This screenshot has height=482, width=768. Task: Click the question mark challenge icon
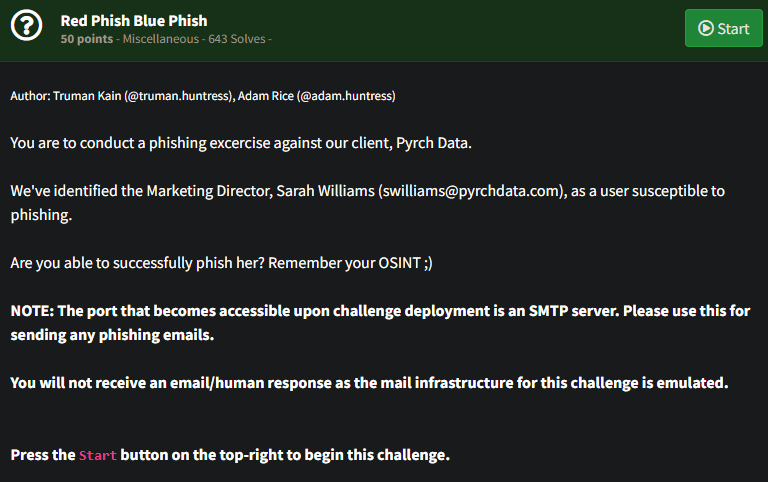coord(26,28)
